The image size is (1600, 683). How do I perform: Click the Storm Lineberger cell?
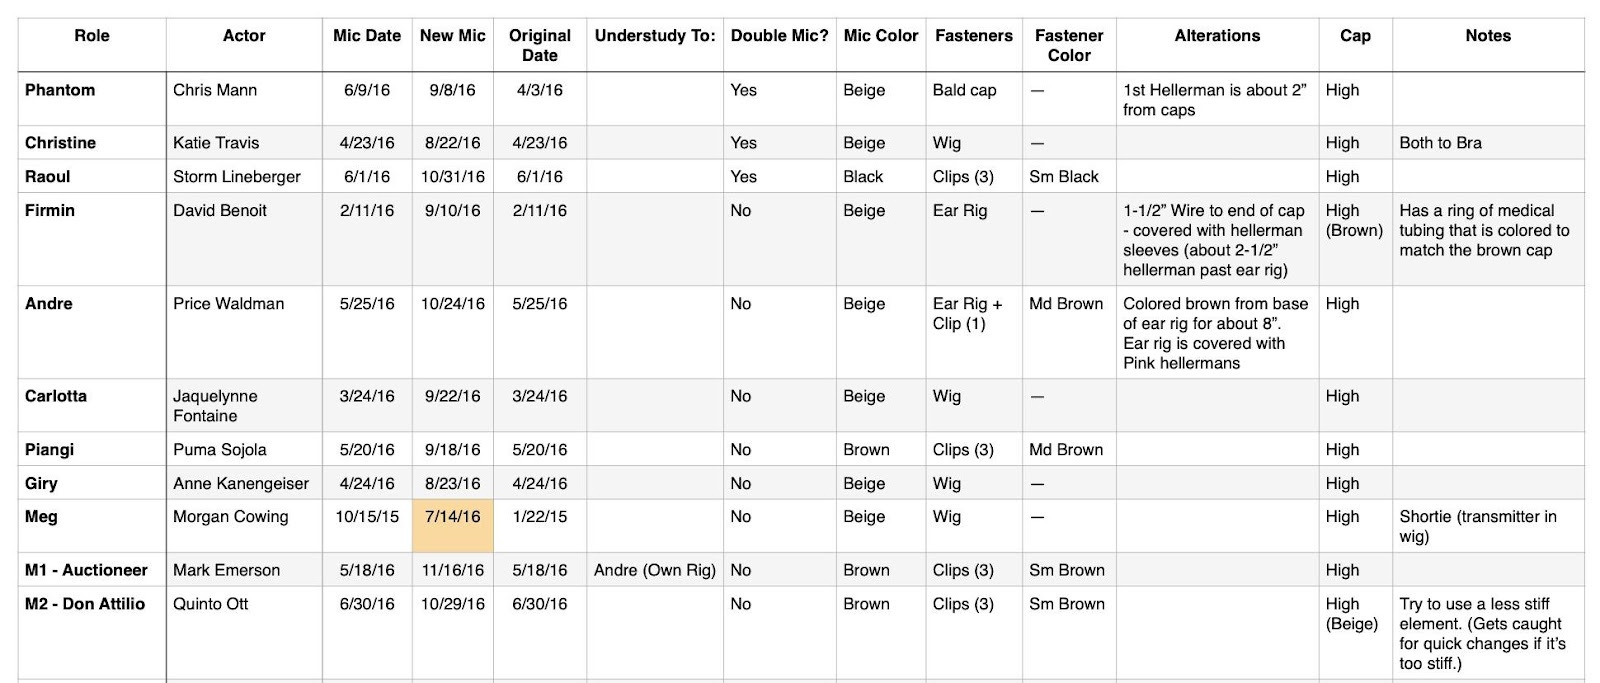[237, 177]
